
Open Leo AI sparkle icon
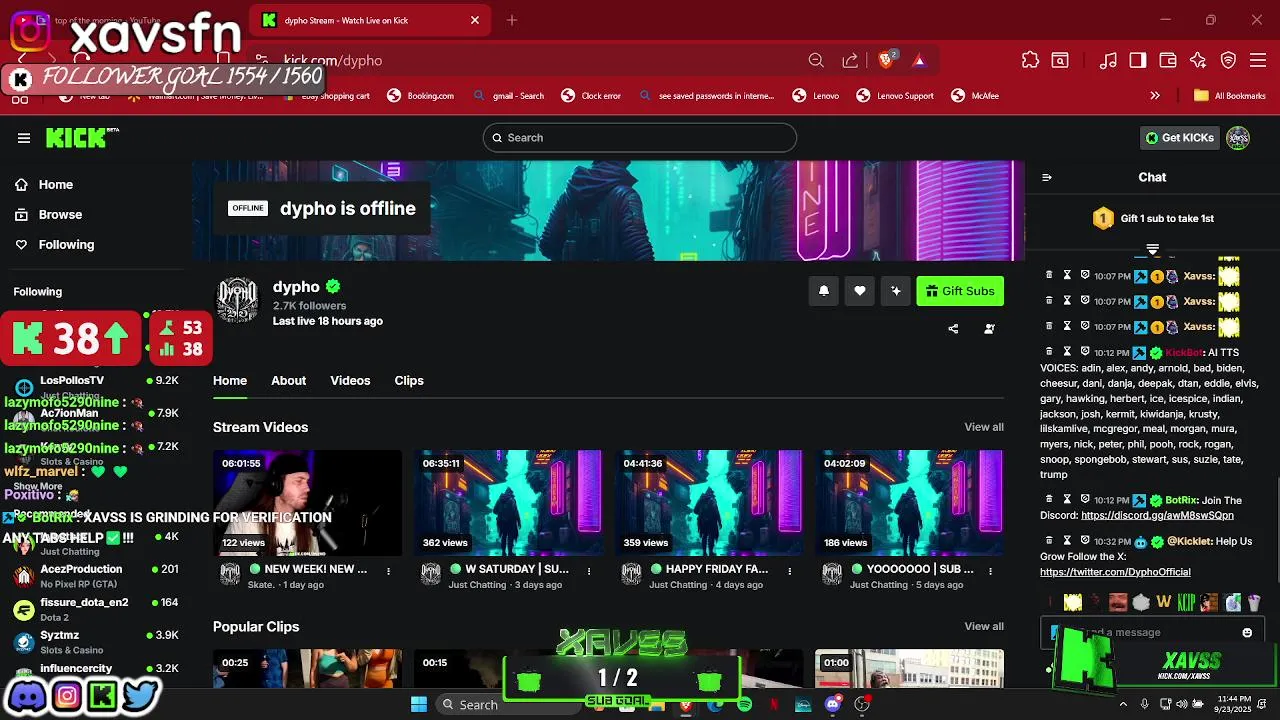coord(1198,60)
